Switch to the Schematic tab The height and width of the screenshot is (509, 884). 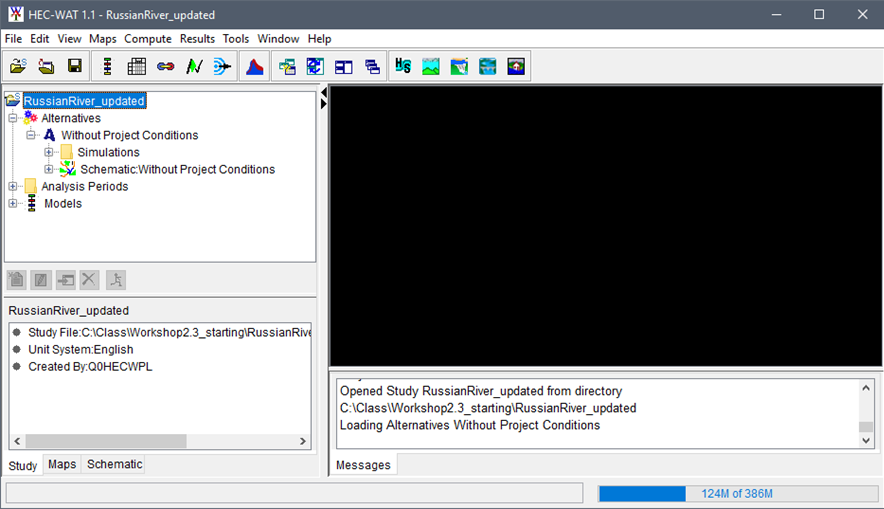[x=114, y=465]
